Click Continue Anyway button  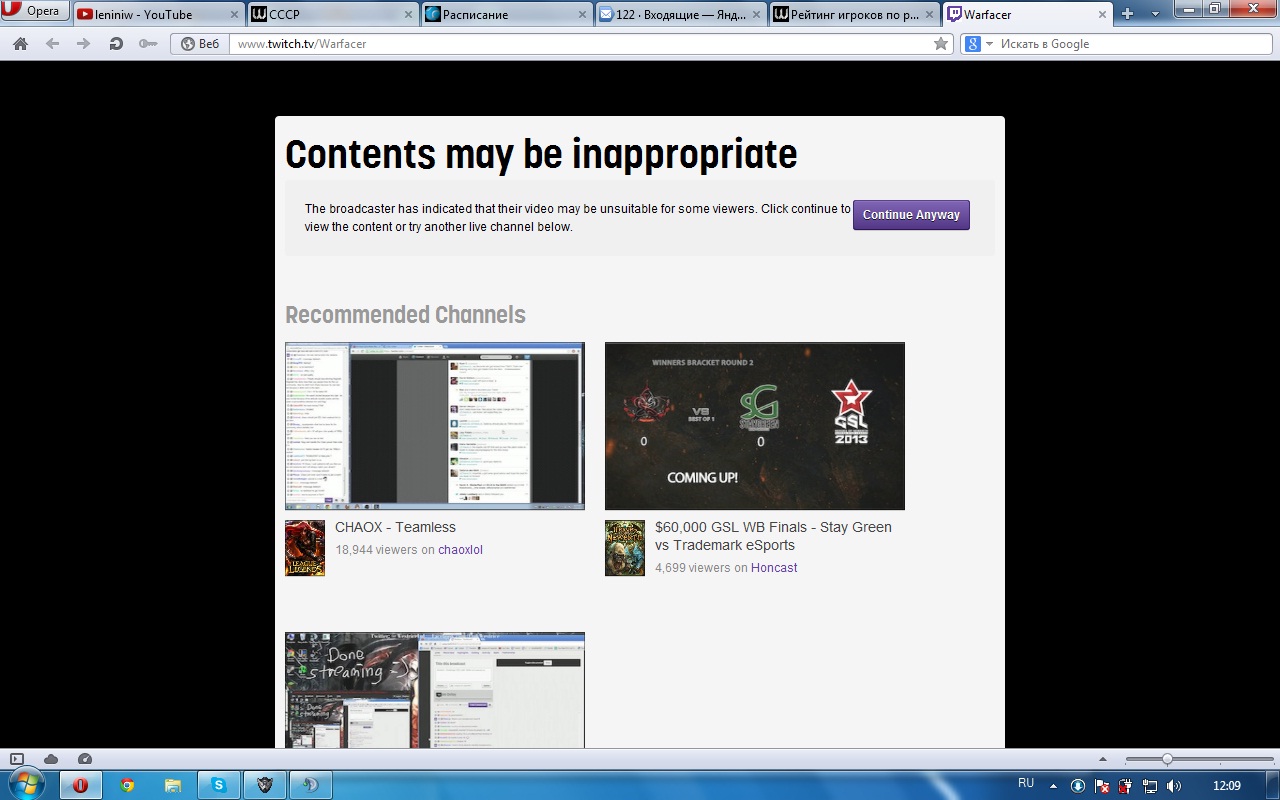click(911, 215)
